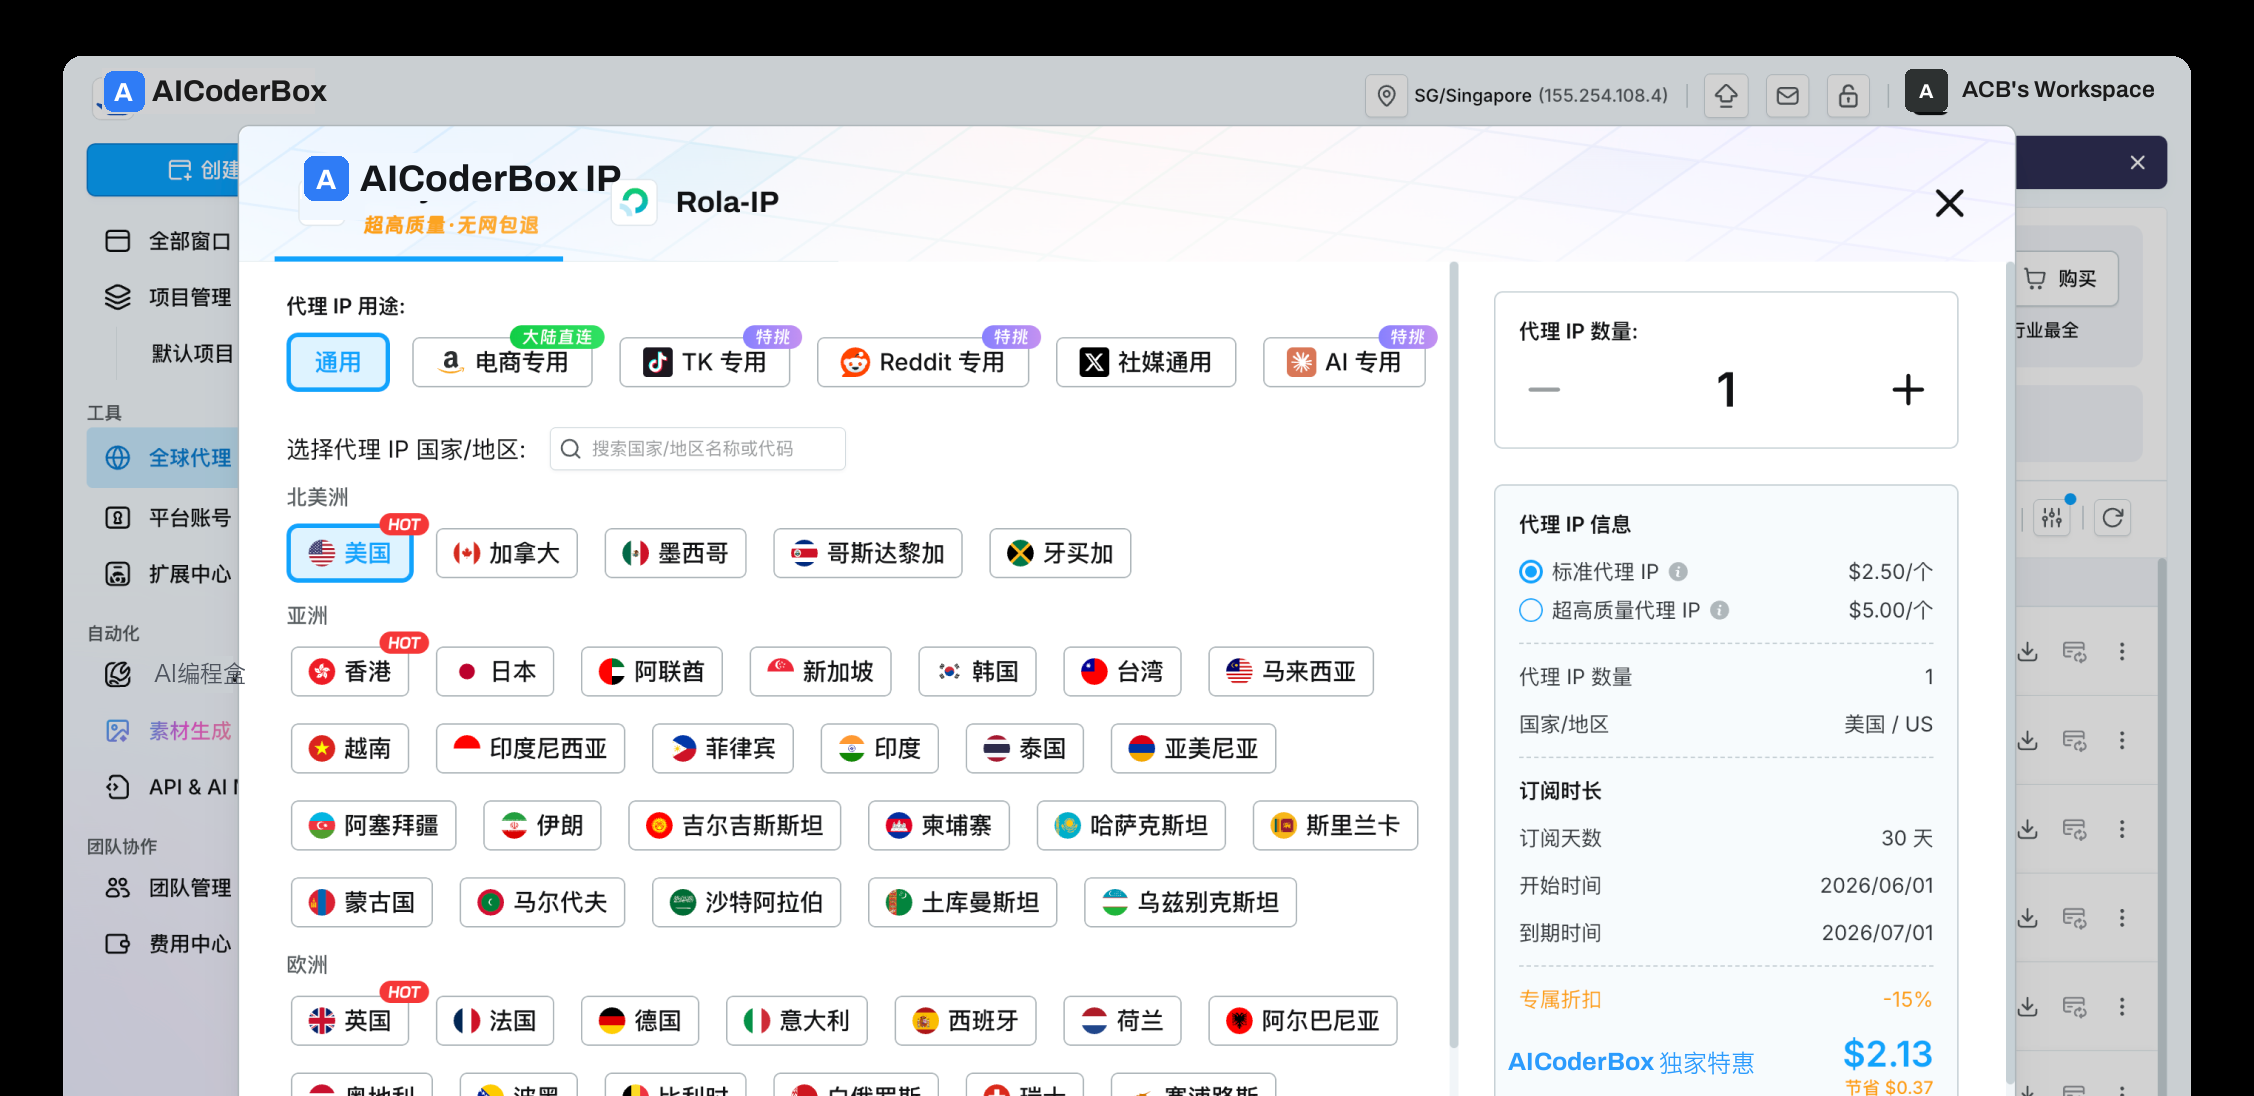2254x1096 pixels.
Task: Select 德国 country button
Action: (640, 1020)
